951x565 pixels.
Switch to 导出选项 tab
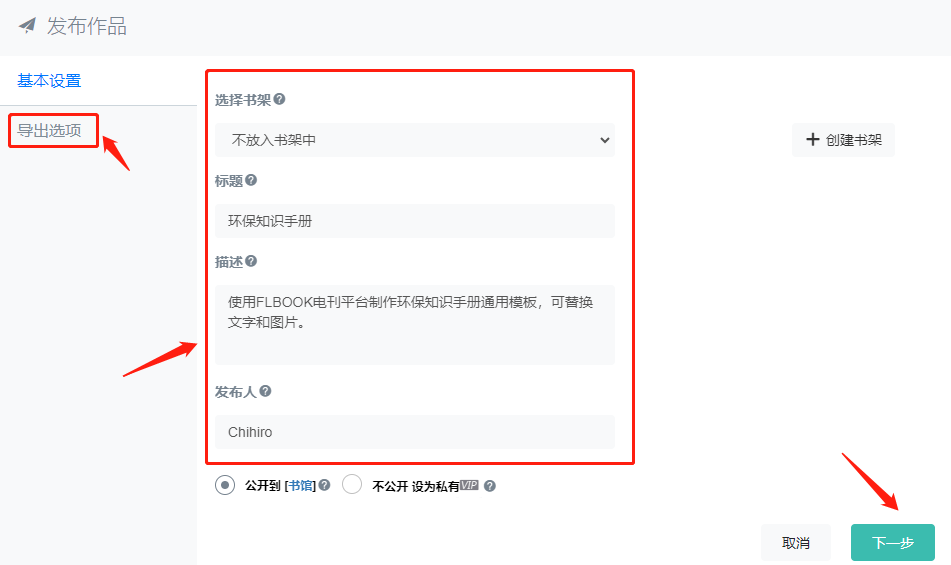(x=49, y=130)
